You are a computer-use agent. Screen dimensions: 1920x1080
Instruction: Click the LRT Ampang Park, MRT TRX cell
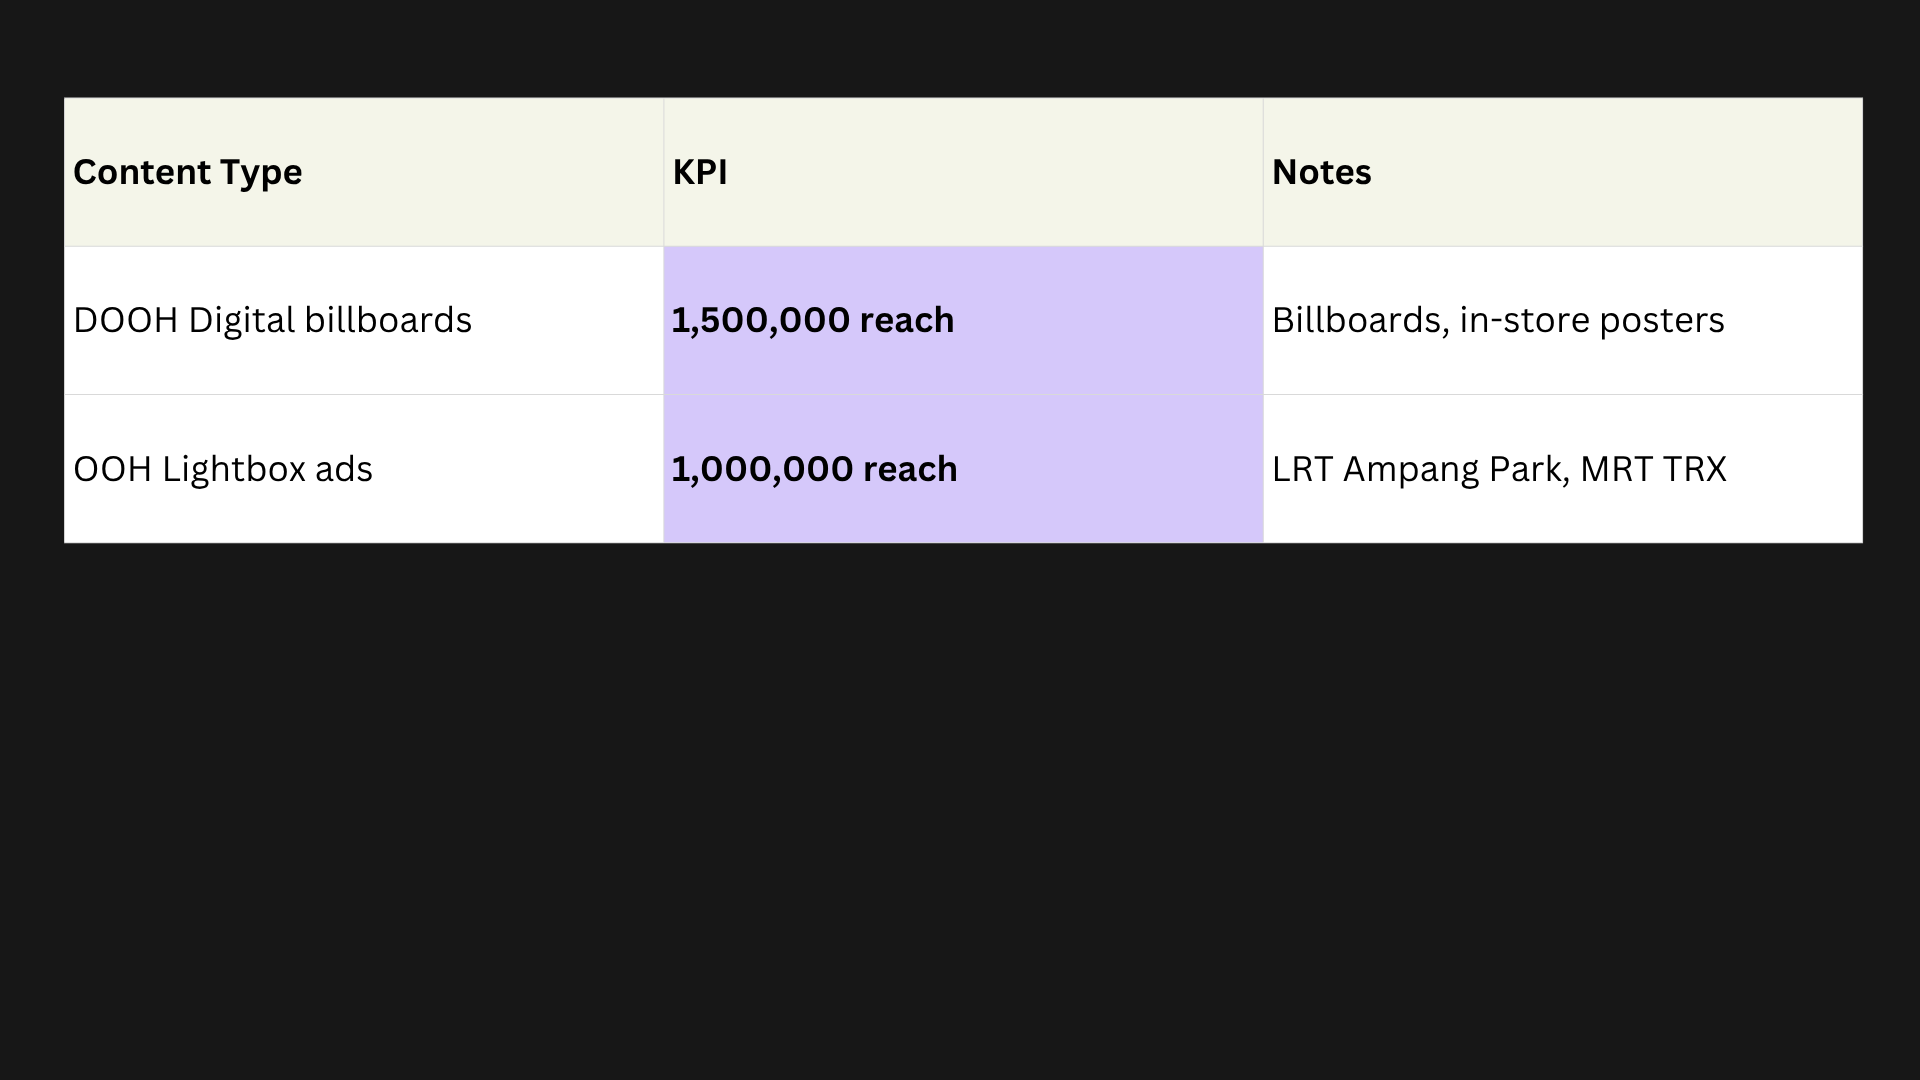point(1562,469)
